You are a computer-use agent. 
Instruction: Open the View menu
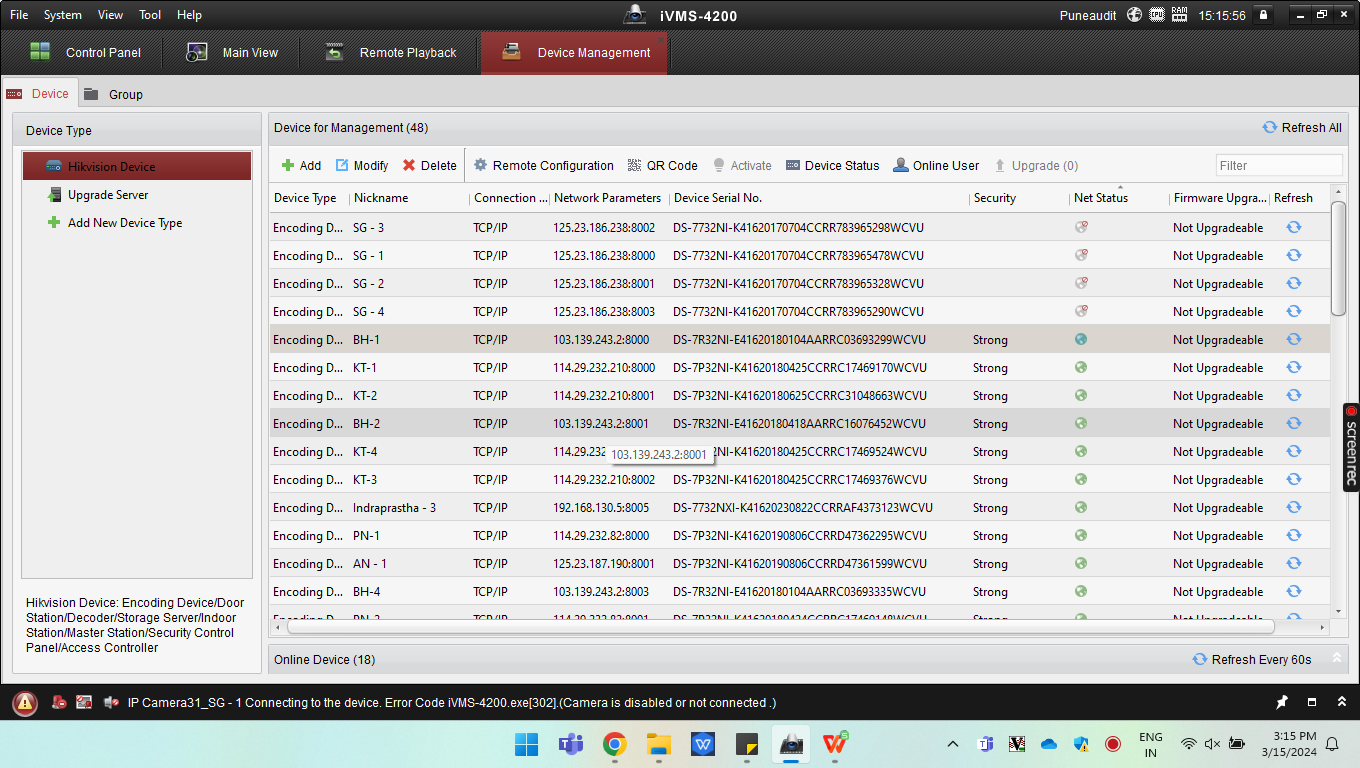tap(111, 15)
